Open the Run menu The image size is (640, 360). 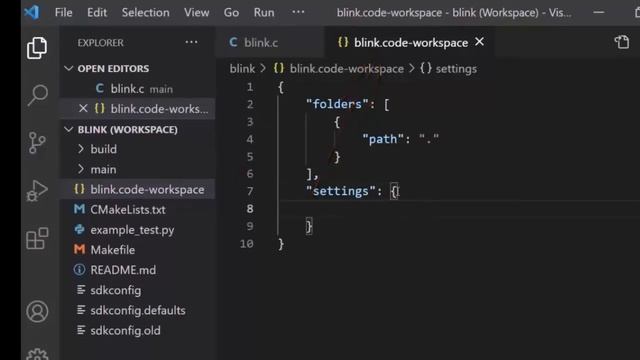pyautogui.click(x=264, y=13)
